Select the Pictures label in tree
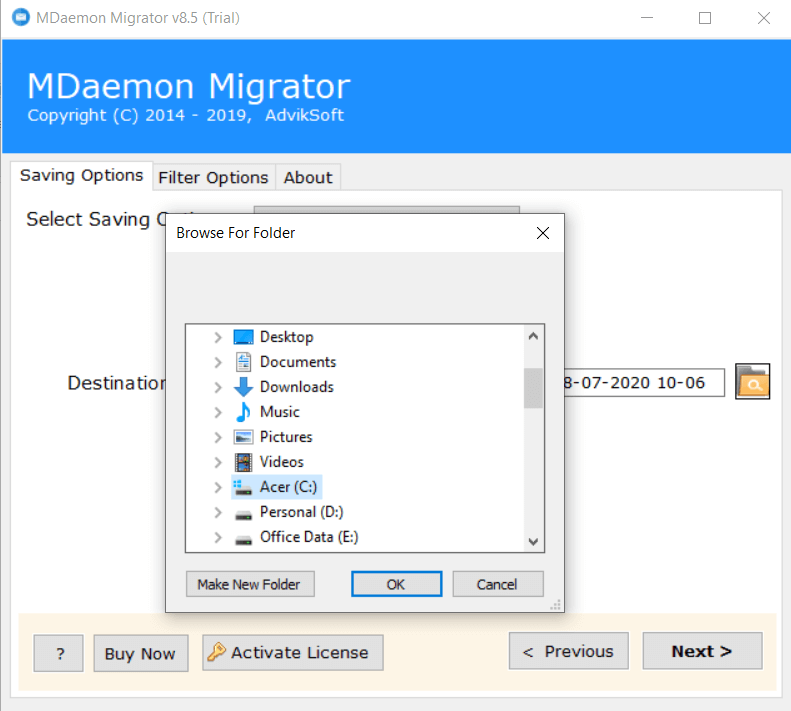Viewport: 791px width, 711px height. point(286,437)
